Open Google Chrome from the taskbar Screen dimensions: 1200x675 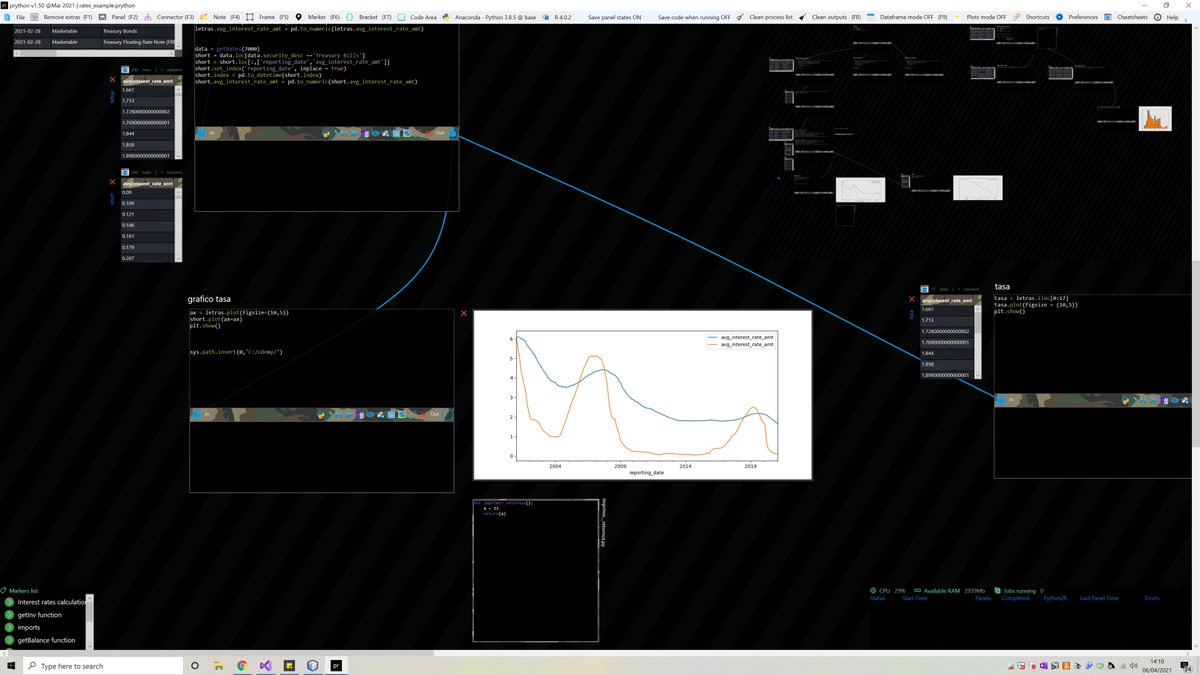pyautogui.click(x=242, y=665)
